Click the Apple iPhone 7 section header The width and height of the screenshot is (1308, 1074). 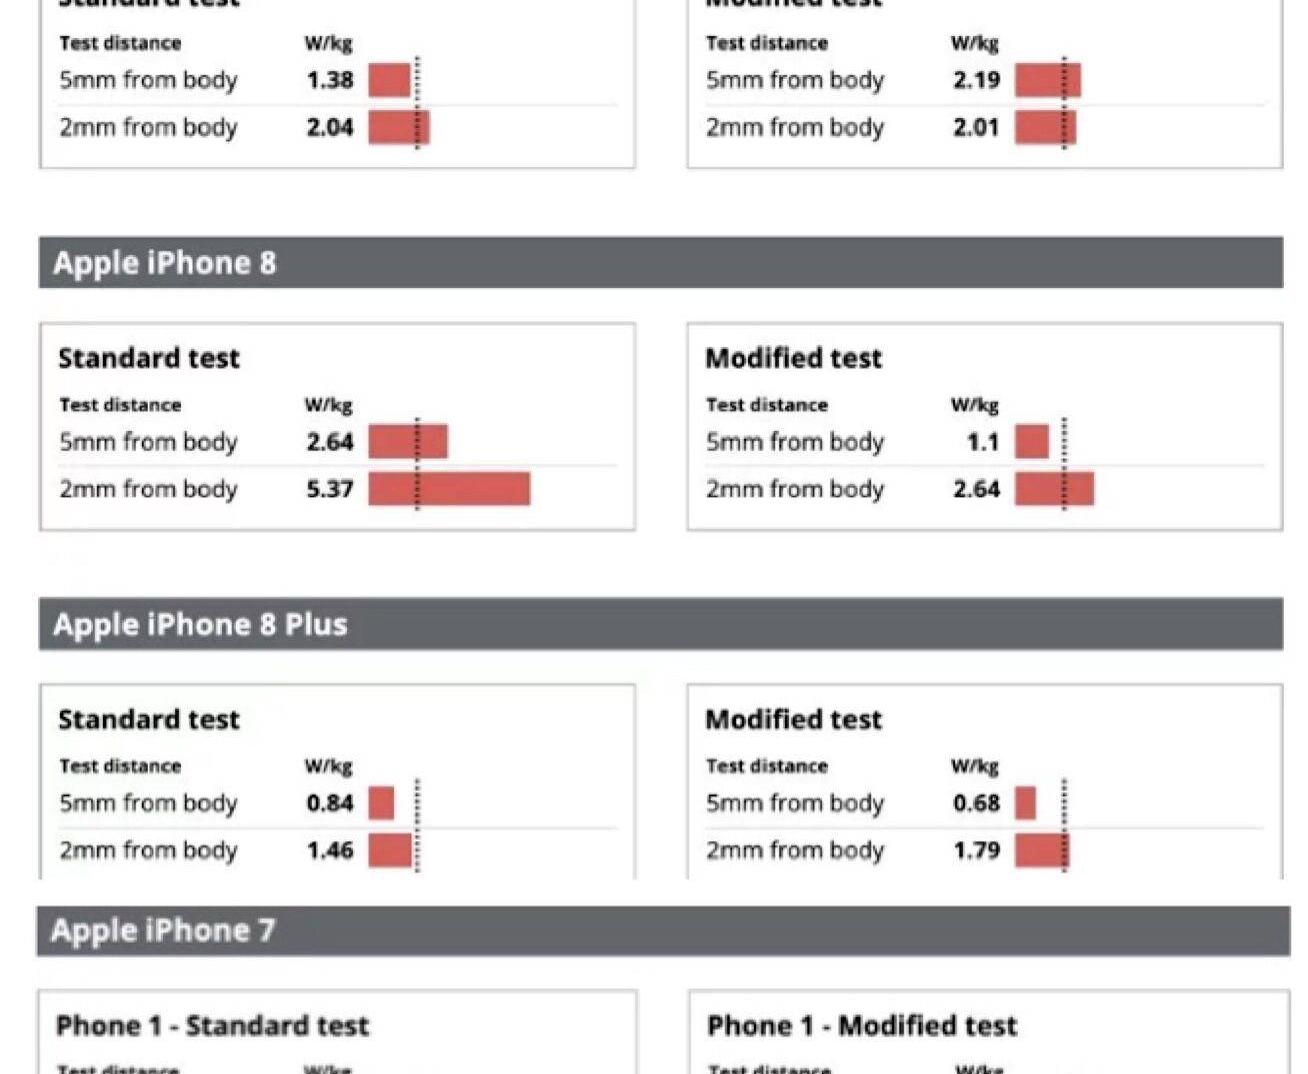click(x=162, y=931)
